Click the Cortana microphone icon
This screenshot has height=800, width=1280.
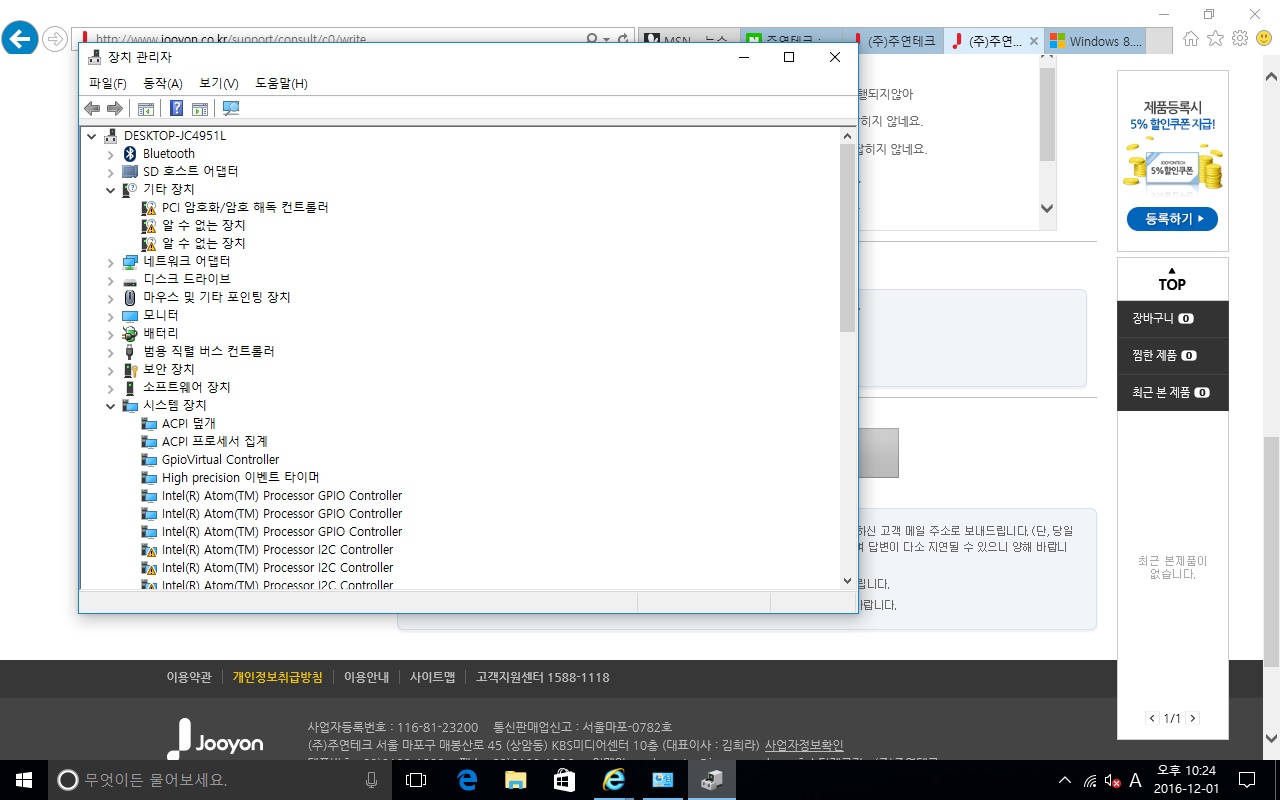tap(371, 779)
